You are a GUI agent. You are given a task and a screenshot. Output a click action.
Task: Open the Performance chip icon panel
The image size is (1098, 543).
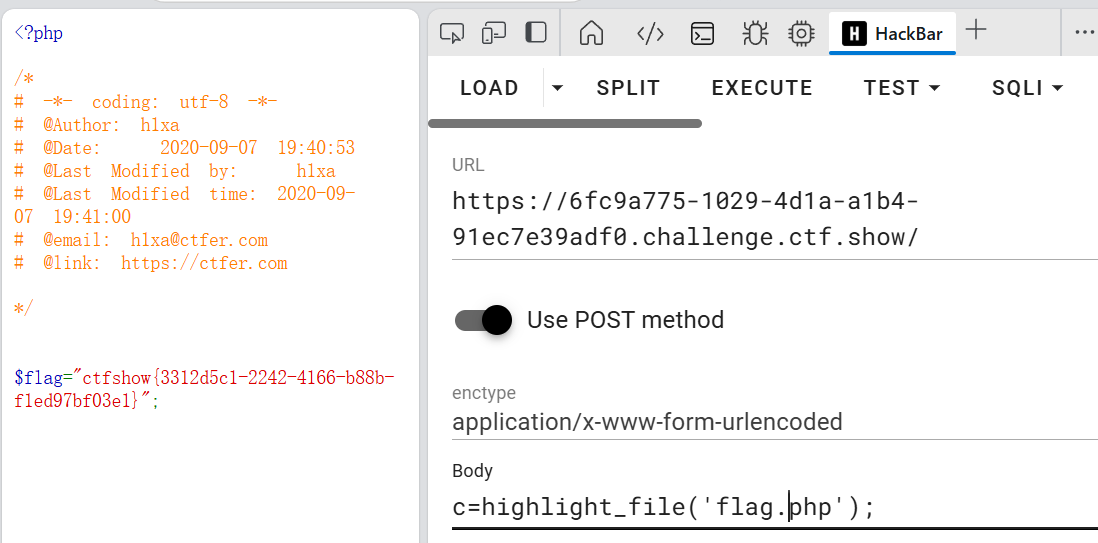(x=801, y=33)
